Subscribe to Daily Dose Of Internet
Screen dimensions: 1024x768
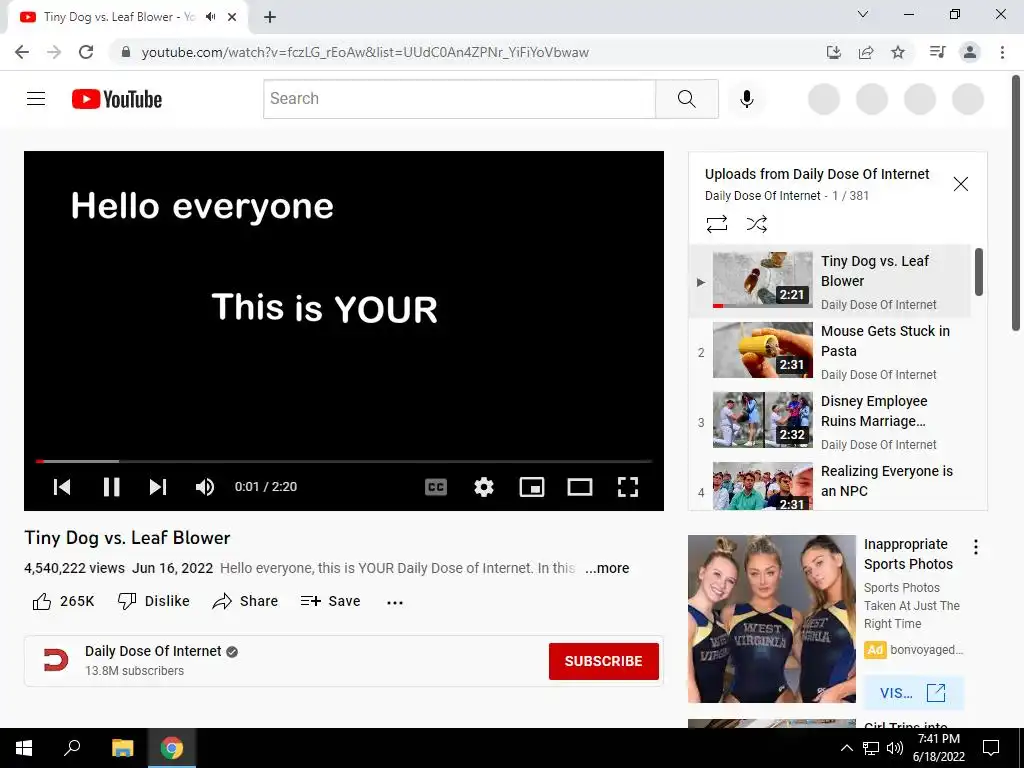(x=603, y=661)
